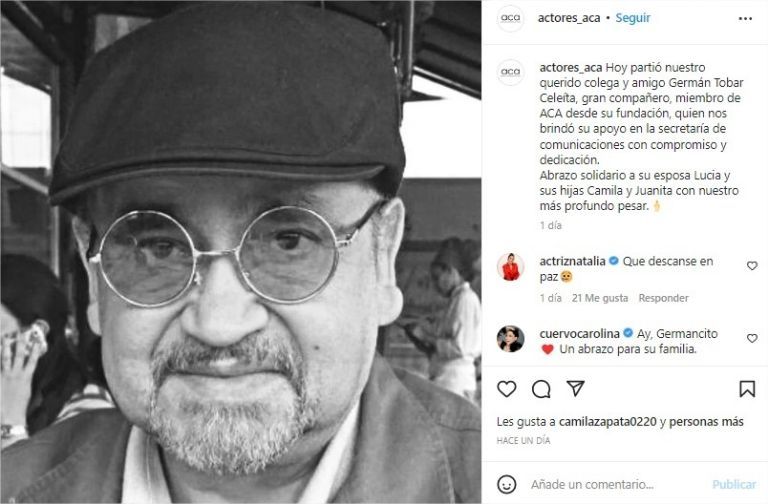Like the post with the heart icon
This screenshot has height=504, width=768.
(507, 389)
